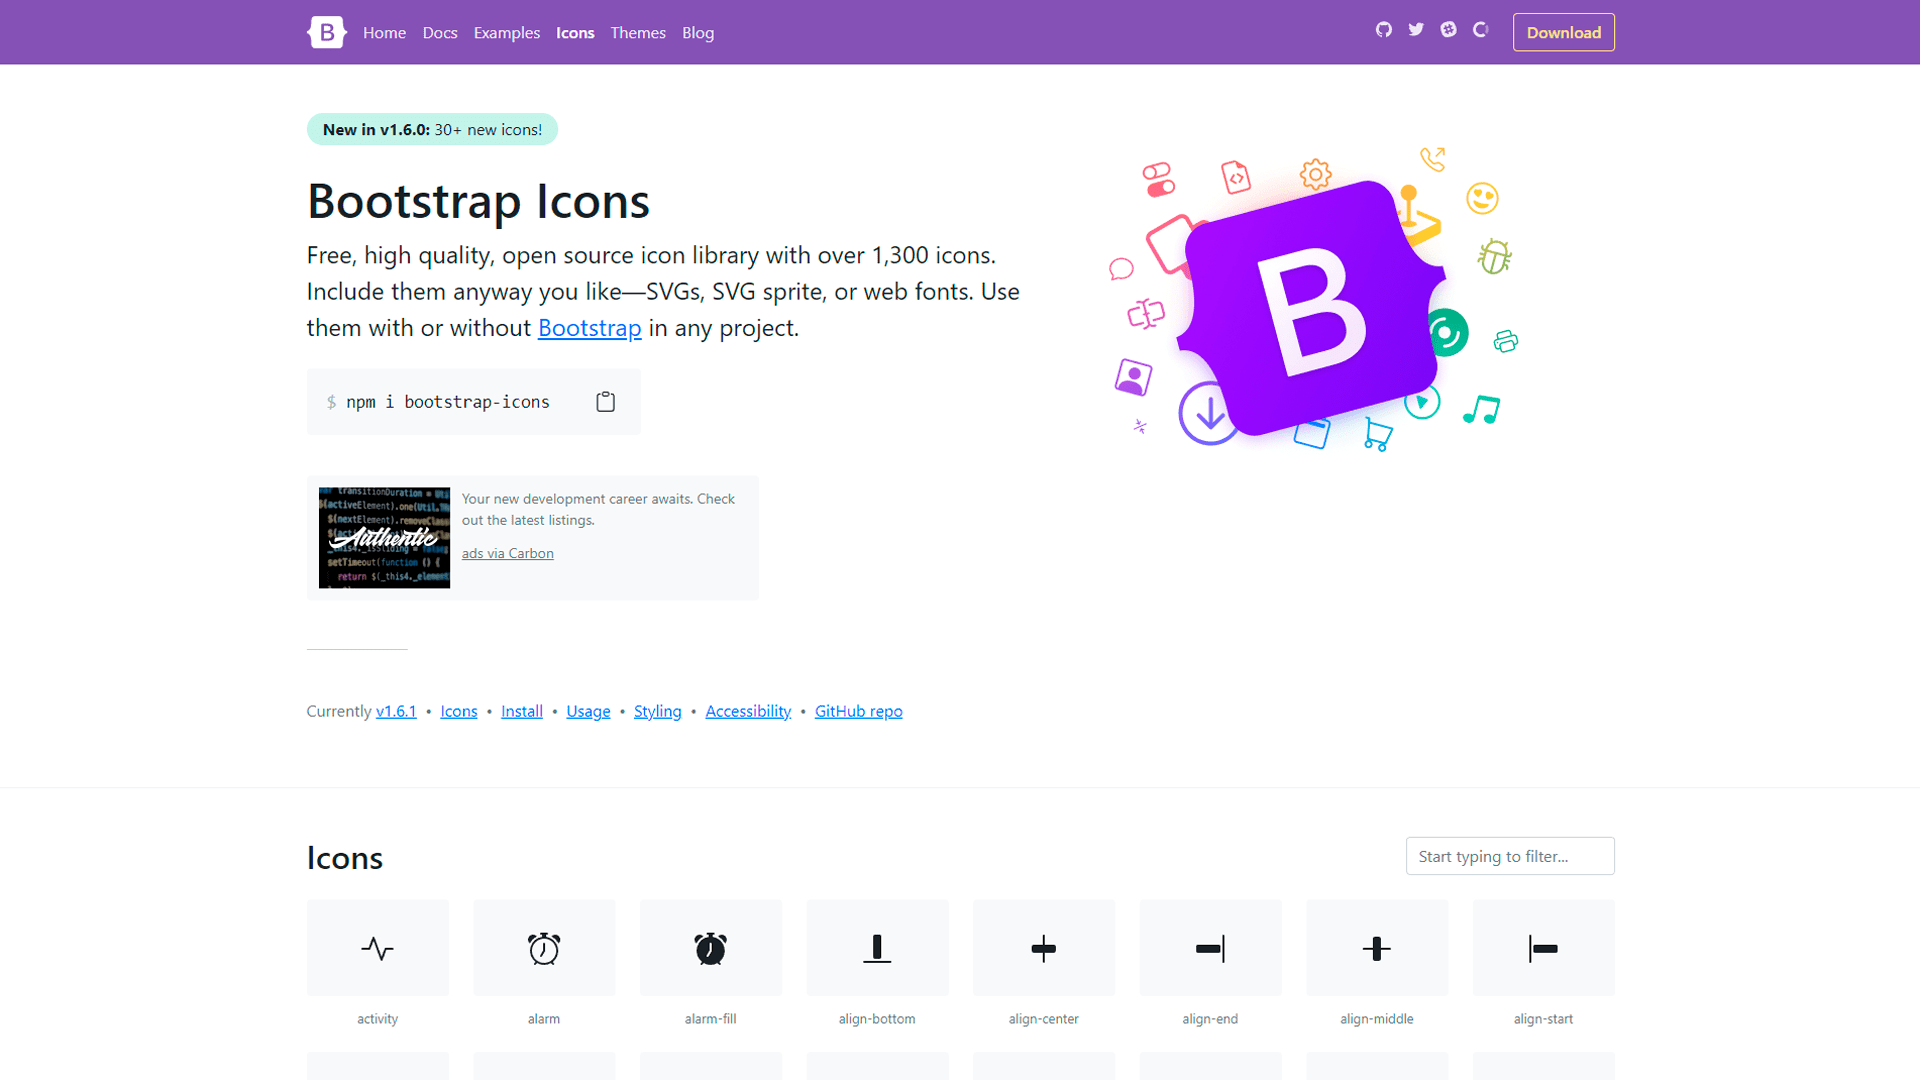The image size is (1920, 1080).
Task: Click the 'New in v1.6.0' badge
Action: click(x=432, y=129)
